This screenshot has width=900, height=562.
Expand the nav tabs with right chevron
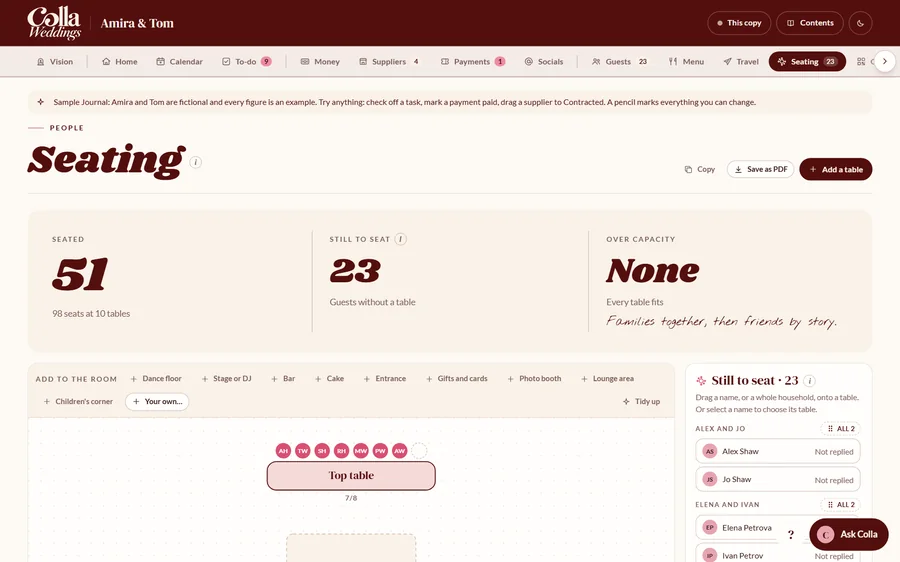(x=885, y=61)
